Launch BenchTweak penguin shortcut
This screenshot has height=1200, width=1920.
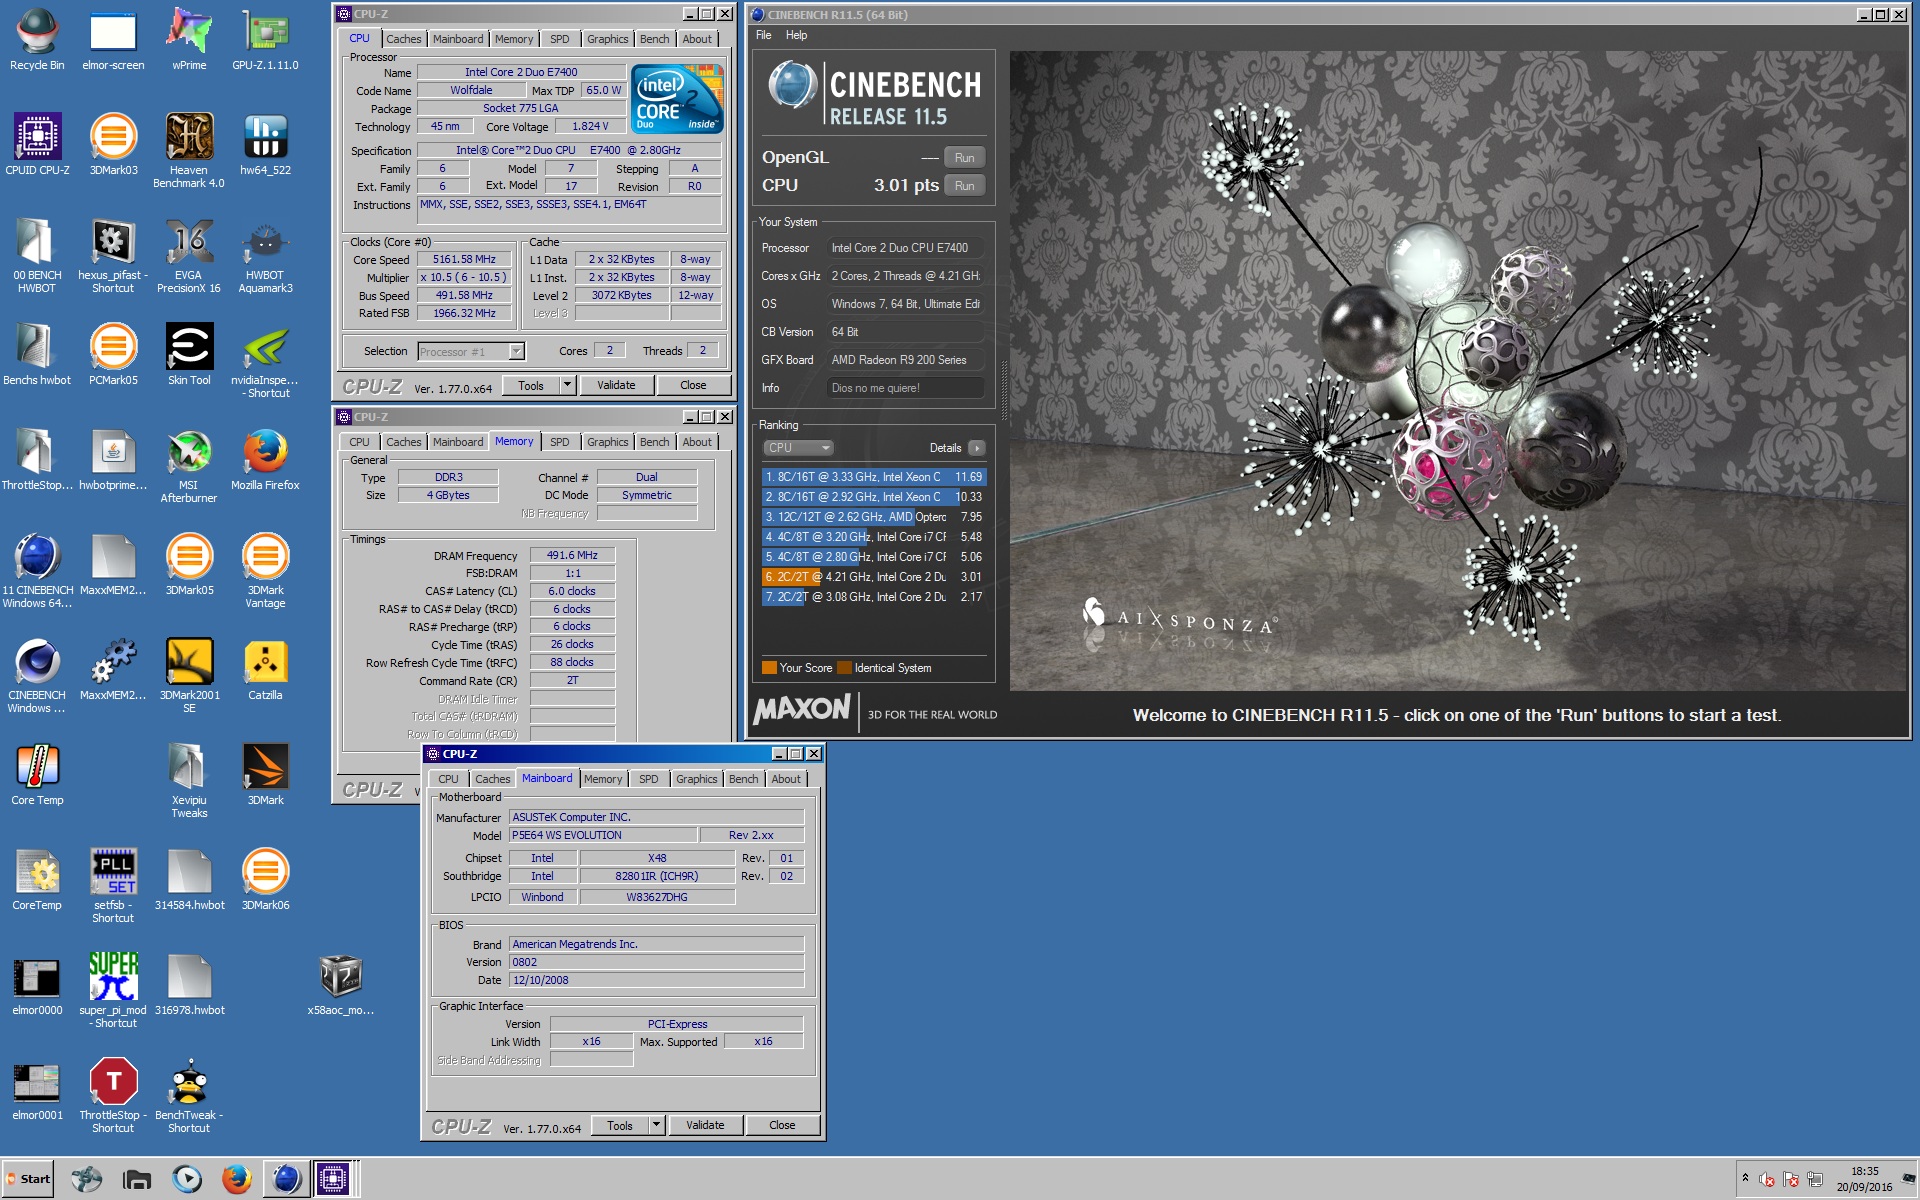(x=189, y=1095)
